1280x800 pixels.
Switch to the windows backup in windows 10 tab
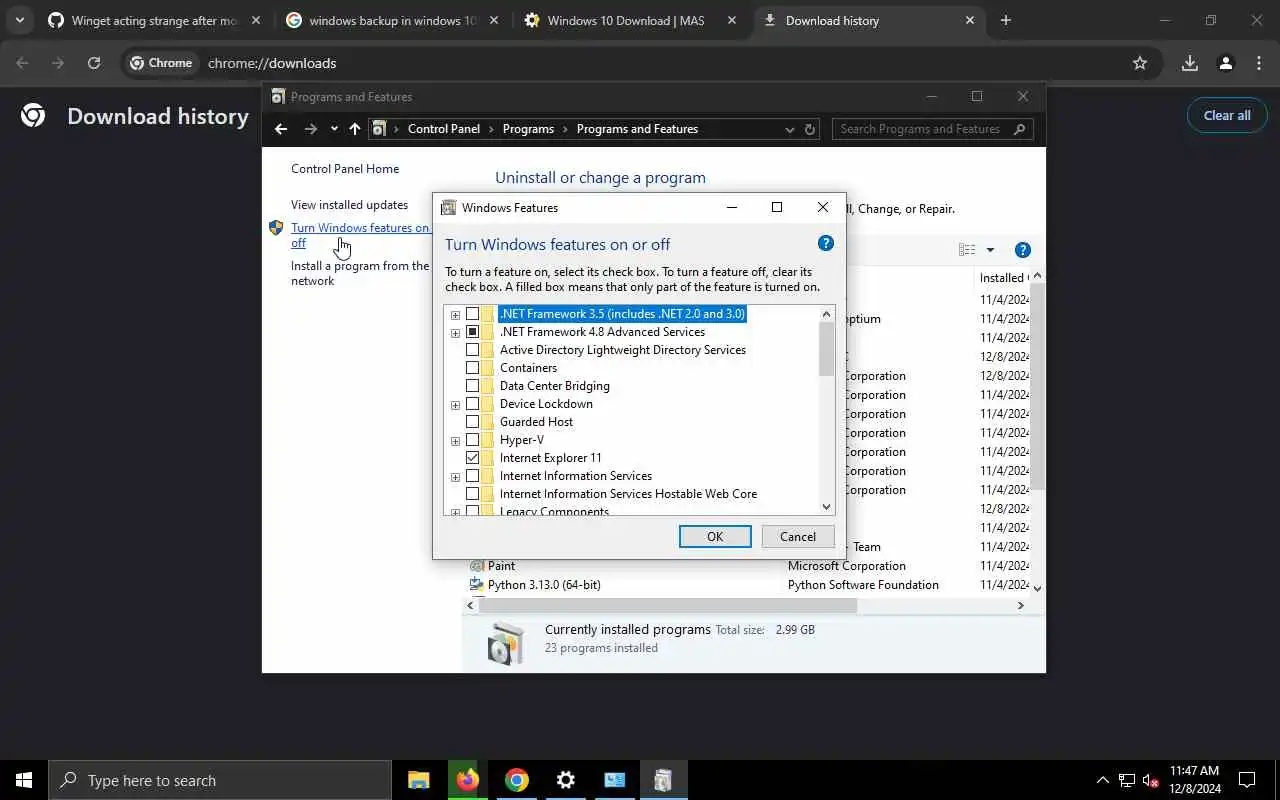393,20
